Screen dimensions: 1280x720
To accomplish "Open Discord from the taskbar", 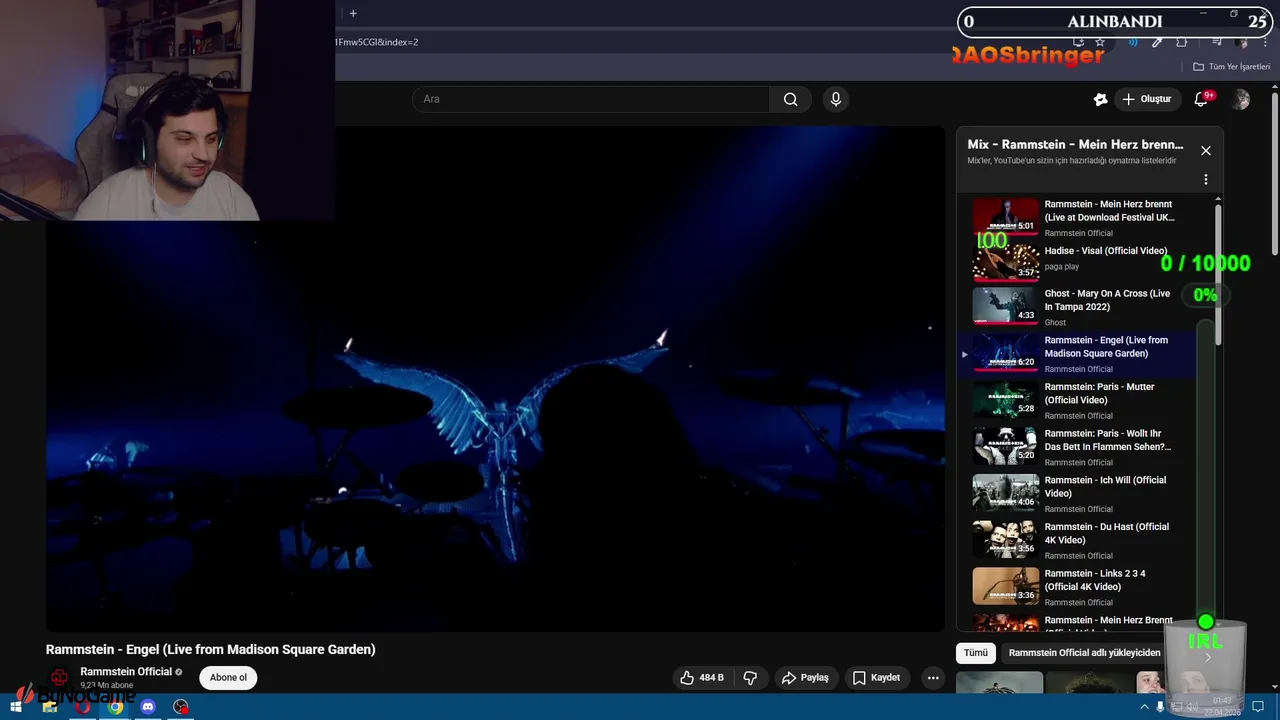I will click(148, 707).
